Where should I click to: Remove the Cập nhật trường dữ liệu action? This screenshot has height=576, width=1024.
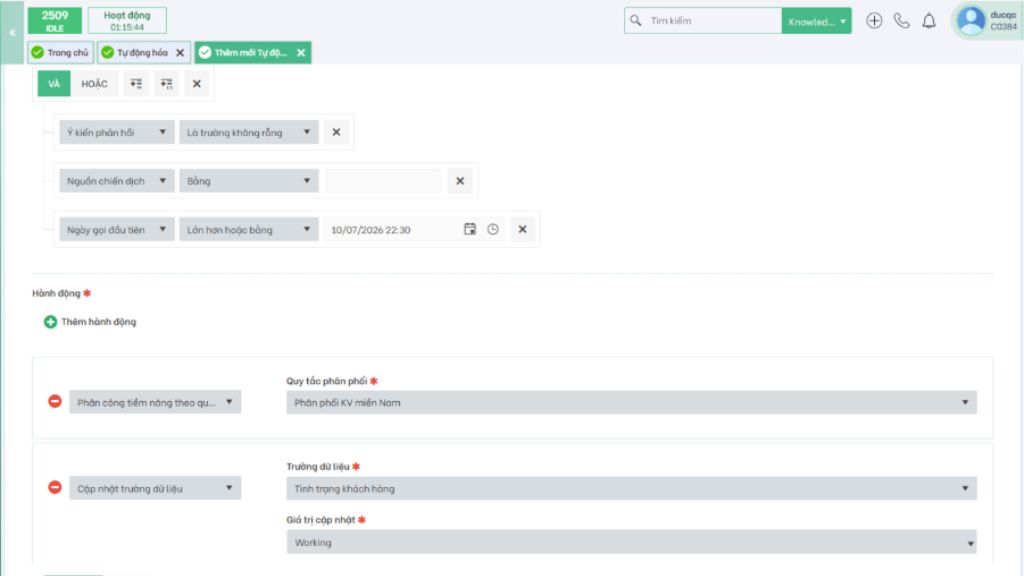coord(55,487)
